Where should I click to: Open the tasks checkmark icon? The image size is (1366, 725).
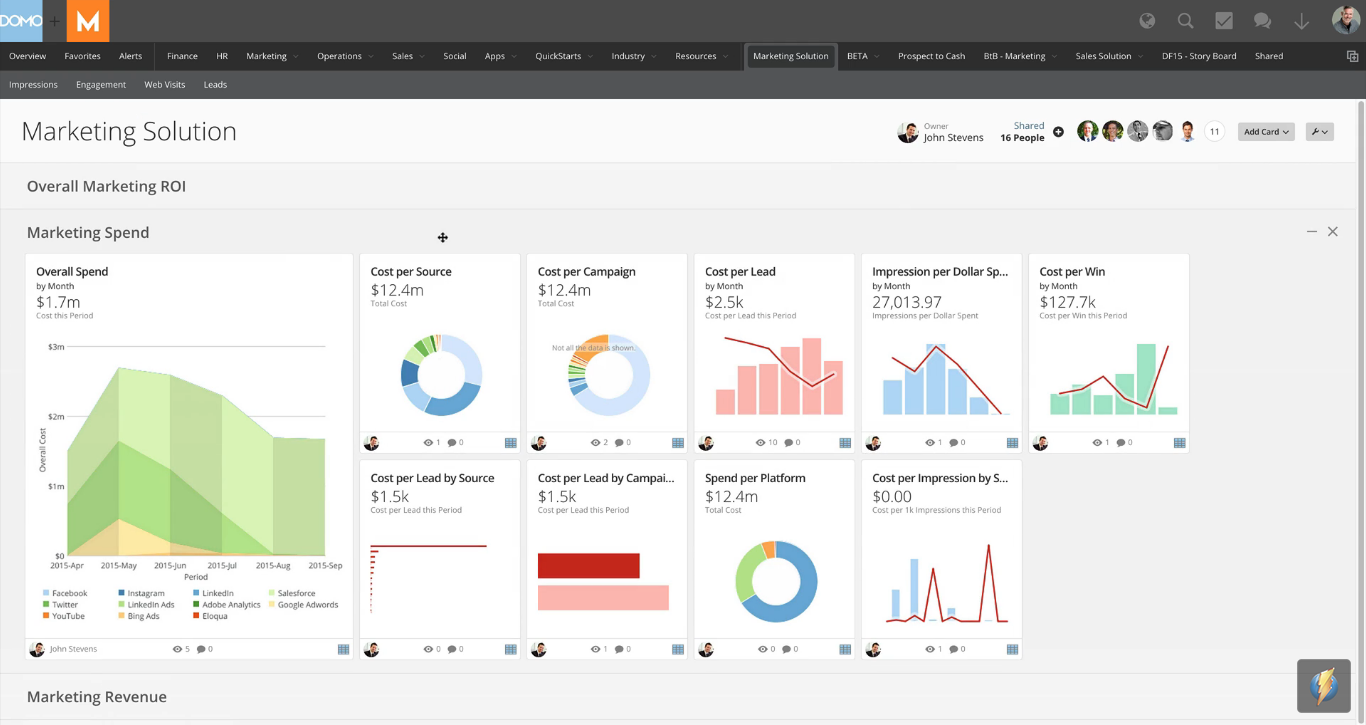tap(1224, 21)
